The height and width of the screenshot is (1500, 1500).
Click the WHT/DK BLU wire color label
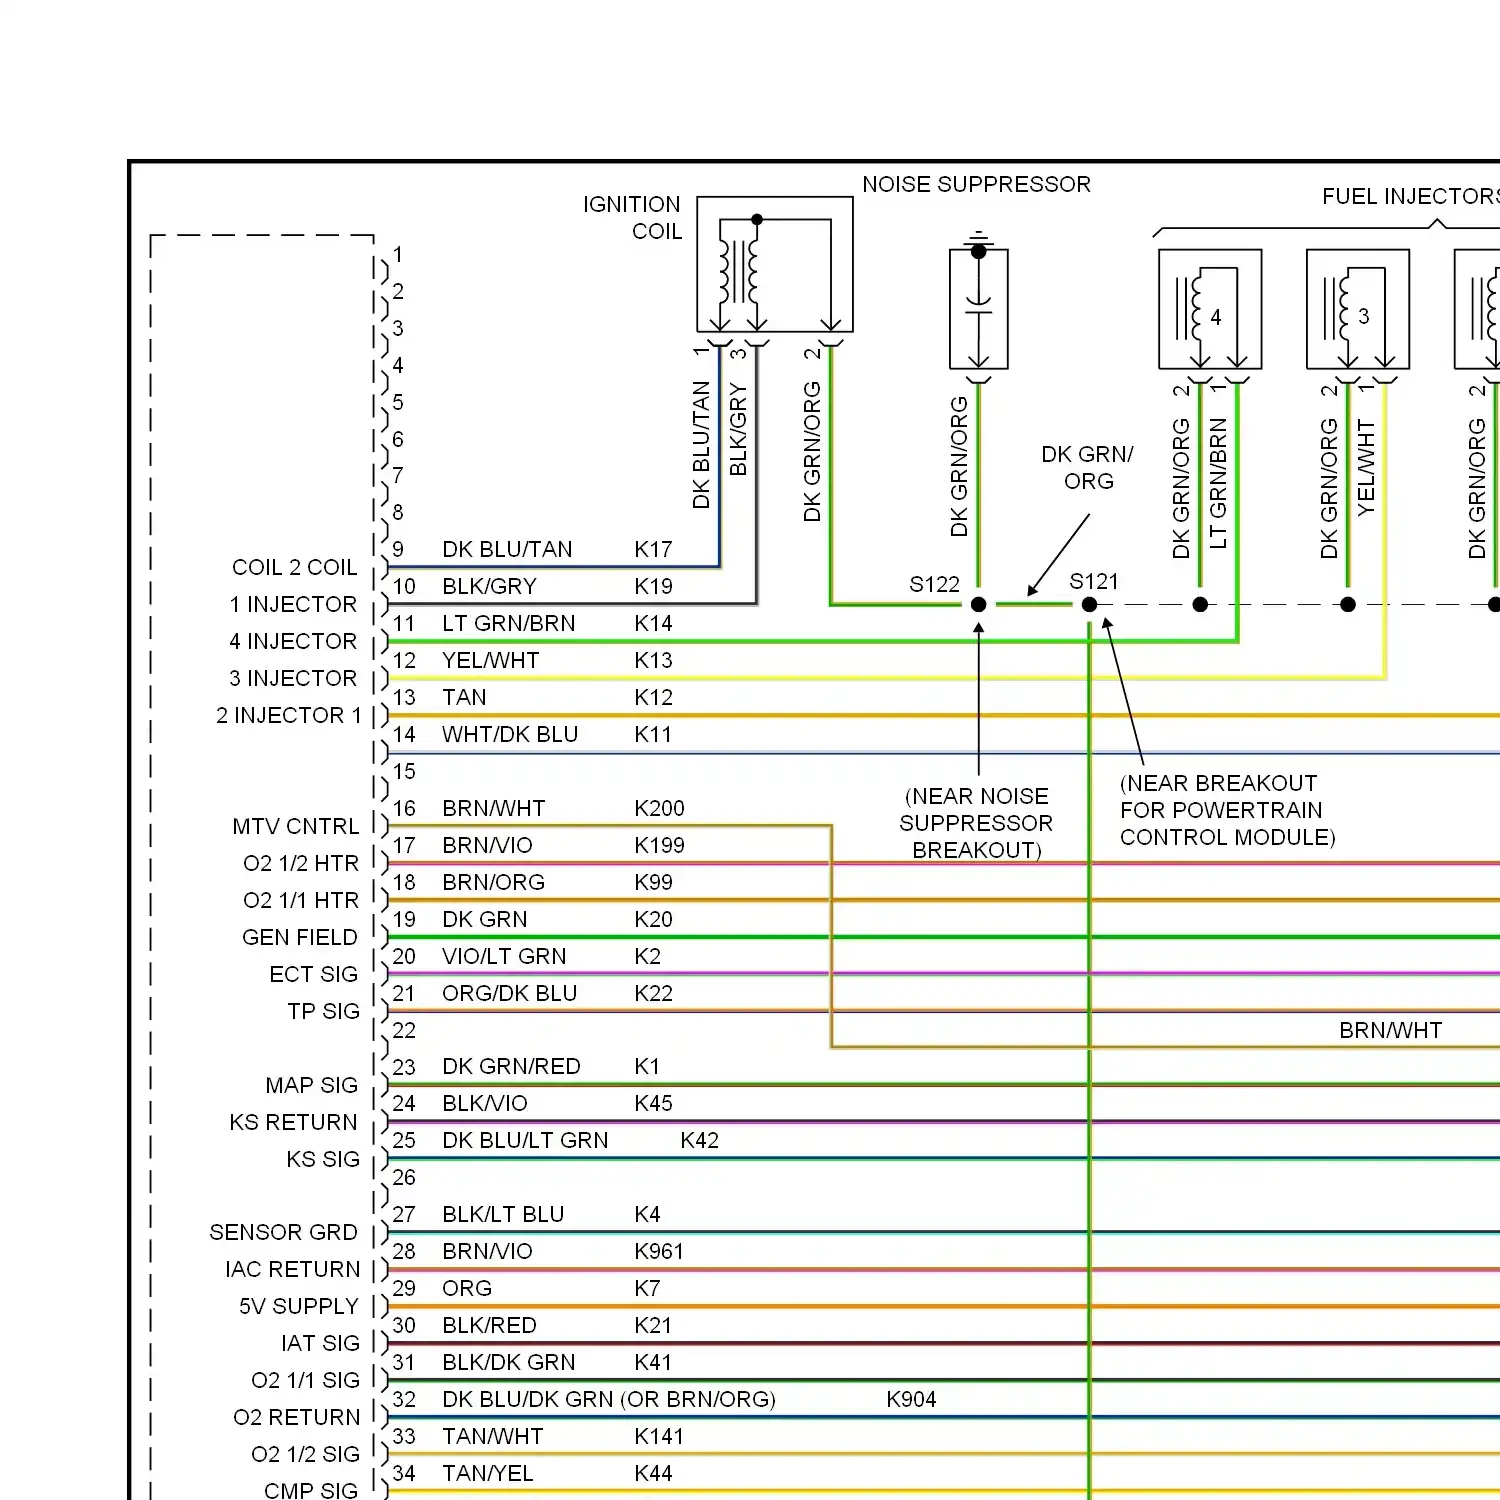pyautogui.click(x=510, y=734)
